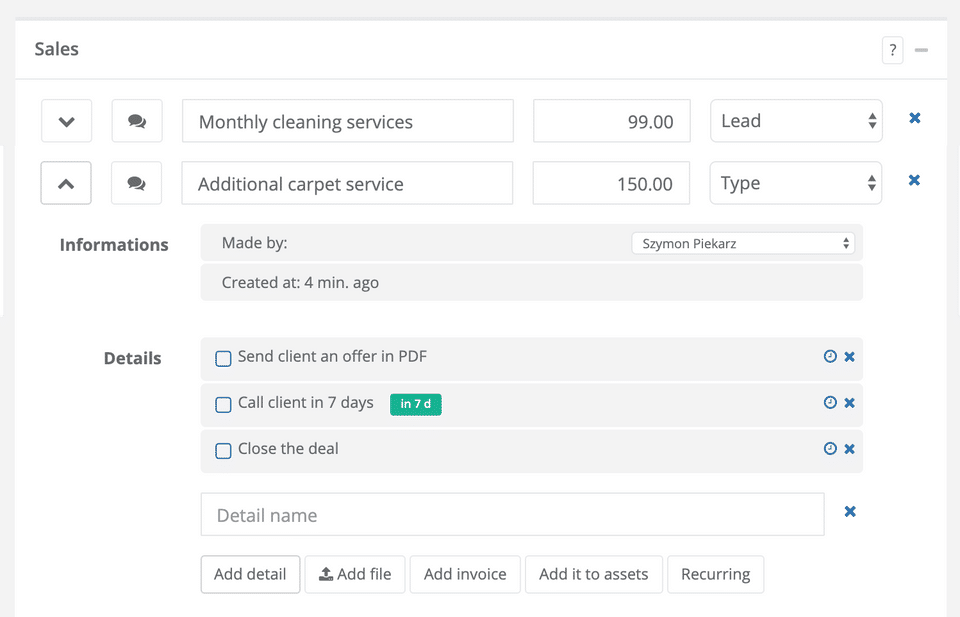Image resolution: width=960 pixels, height=617 pixels.
Task: Delete the Monthly cleaning services row
Action: (914, 118)
